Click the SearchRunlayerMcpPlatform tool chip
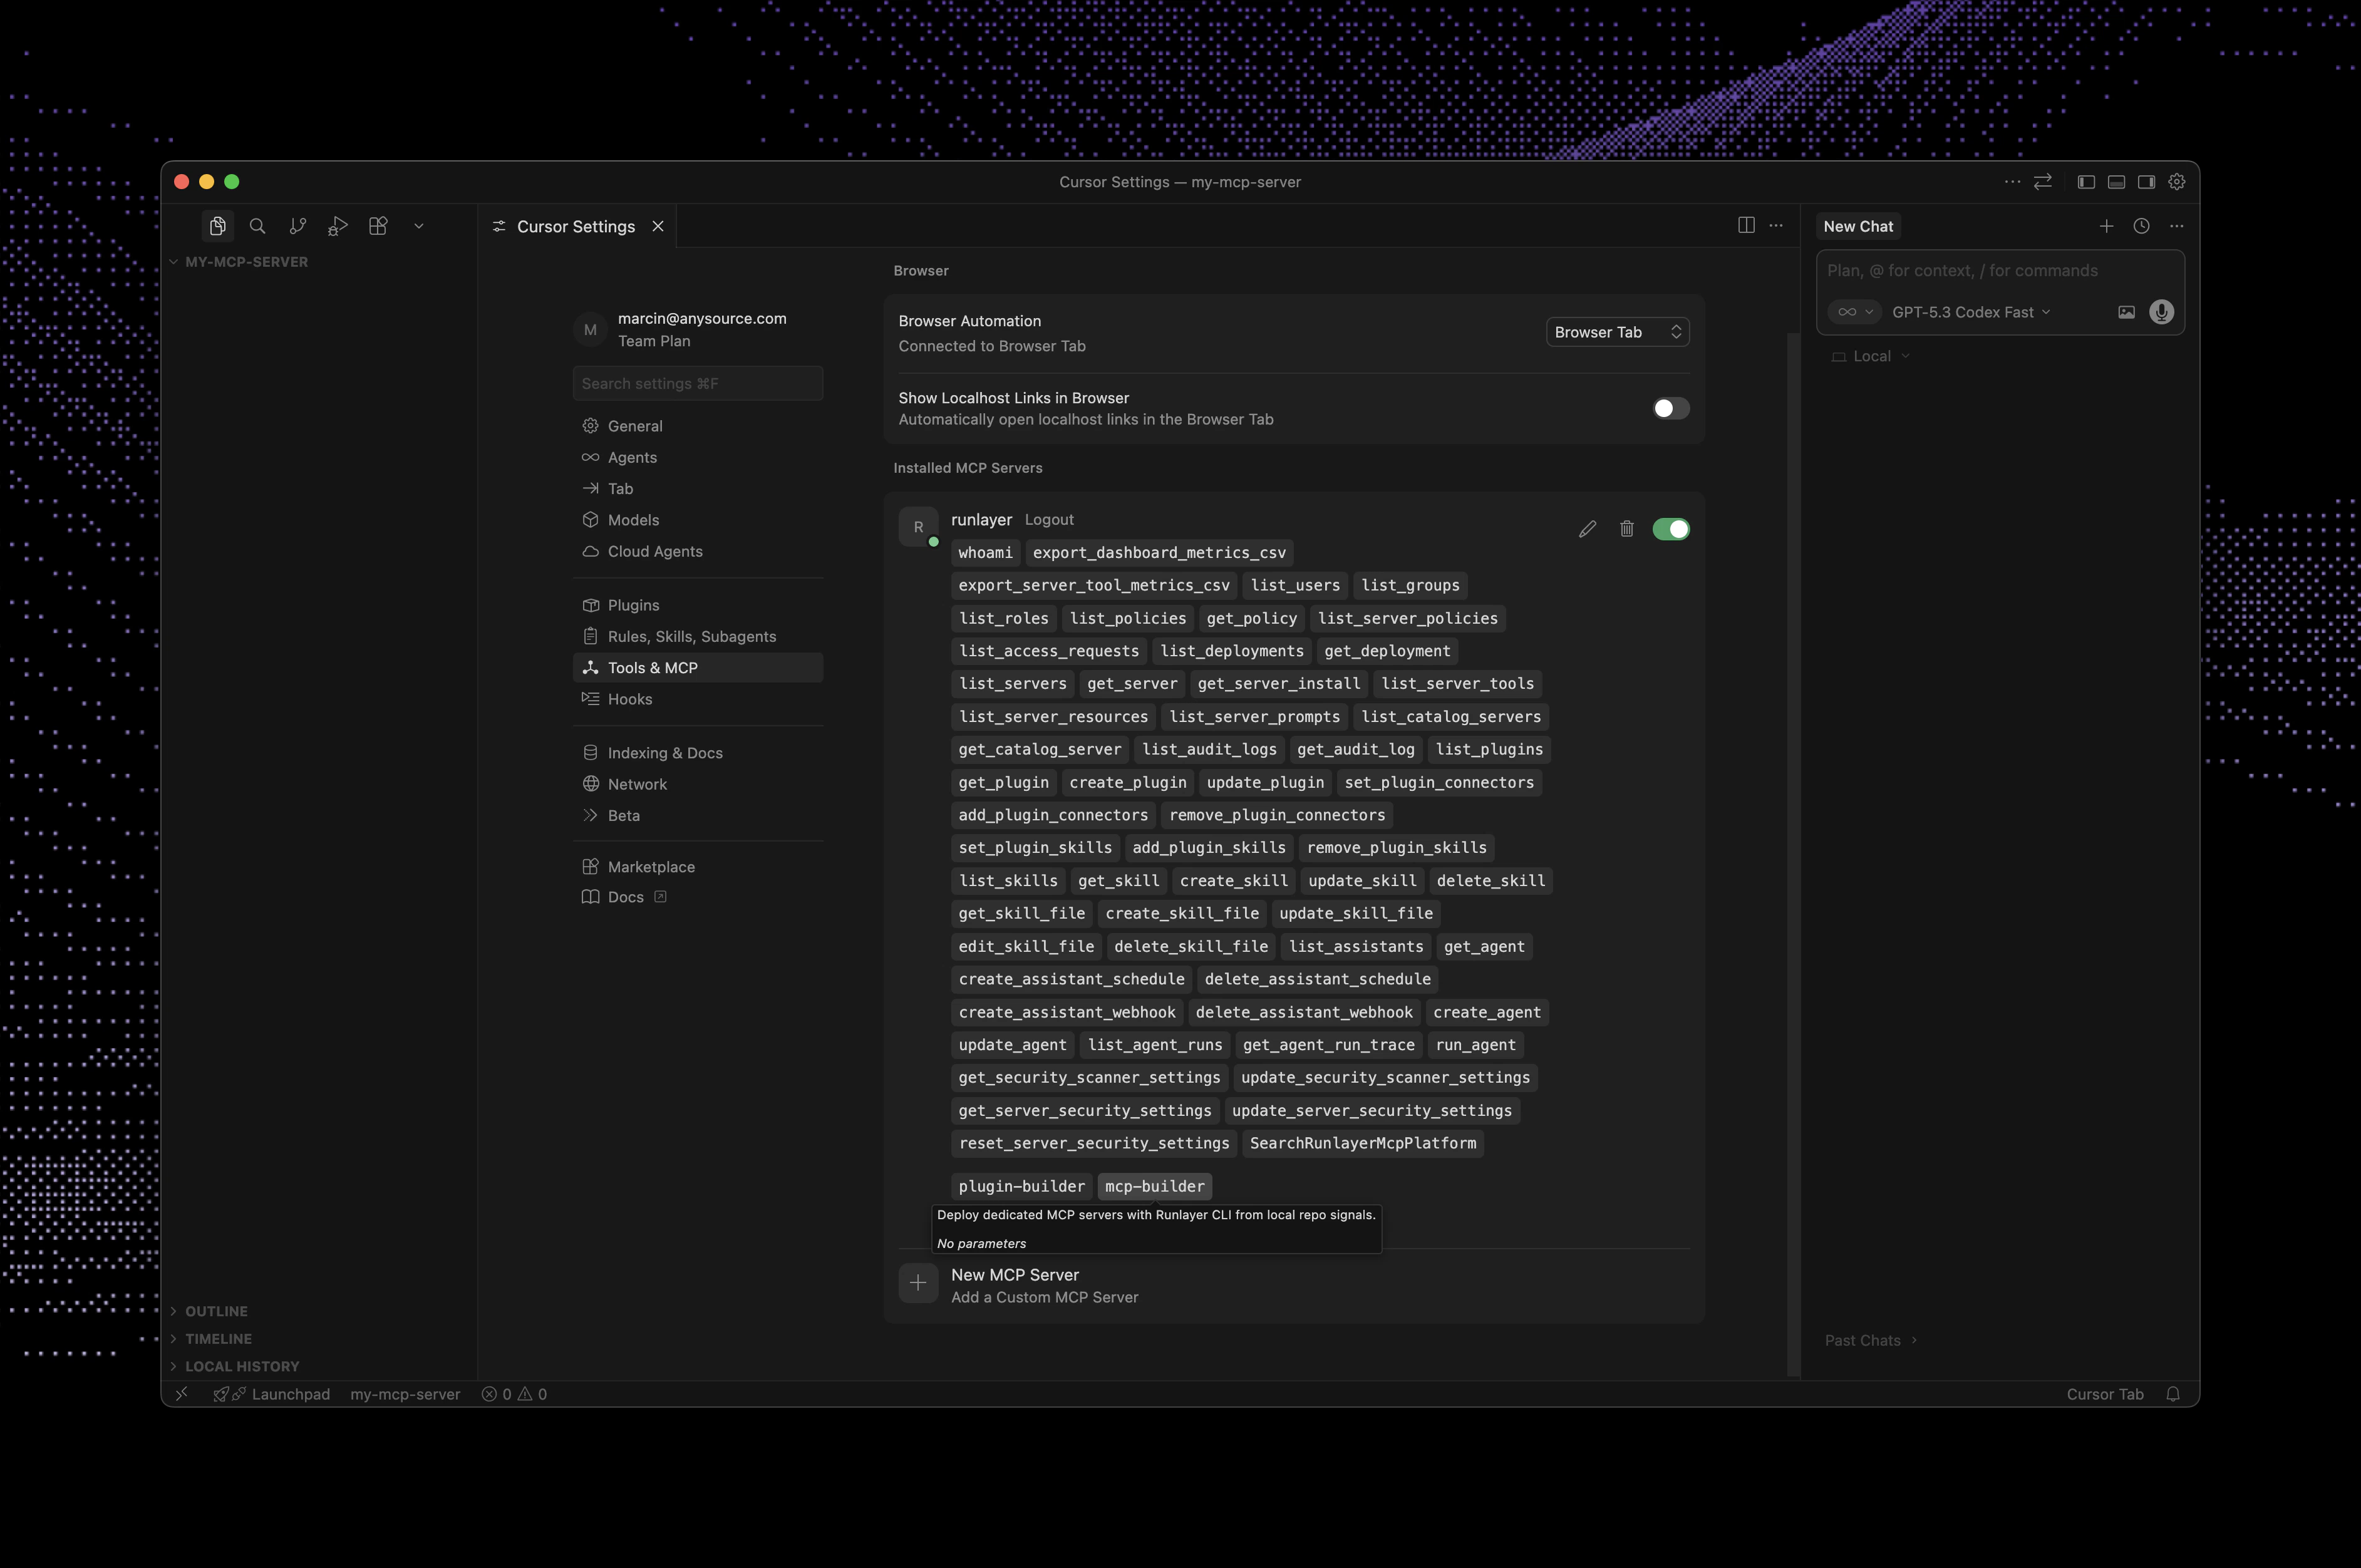This screenshot has width=2361, height=1568. point(1363,1143)
